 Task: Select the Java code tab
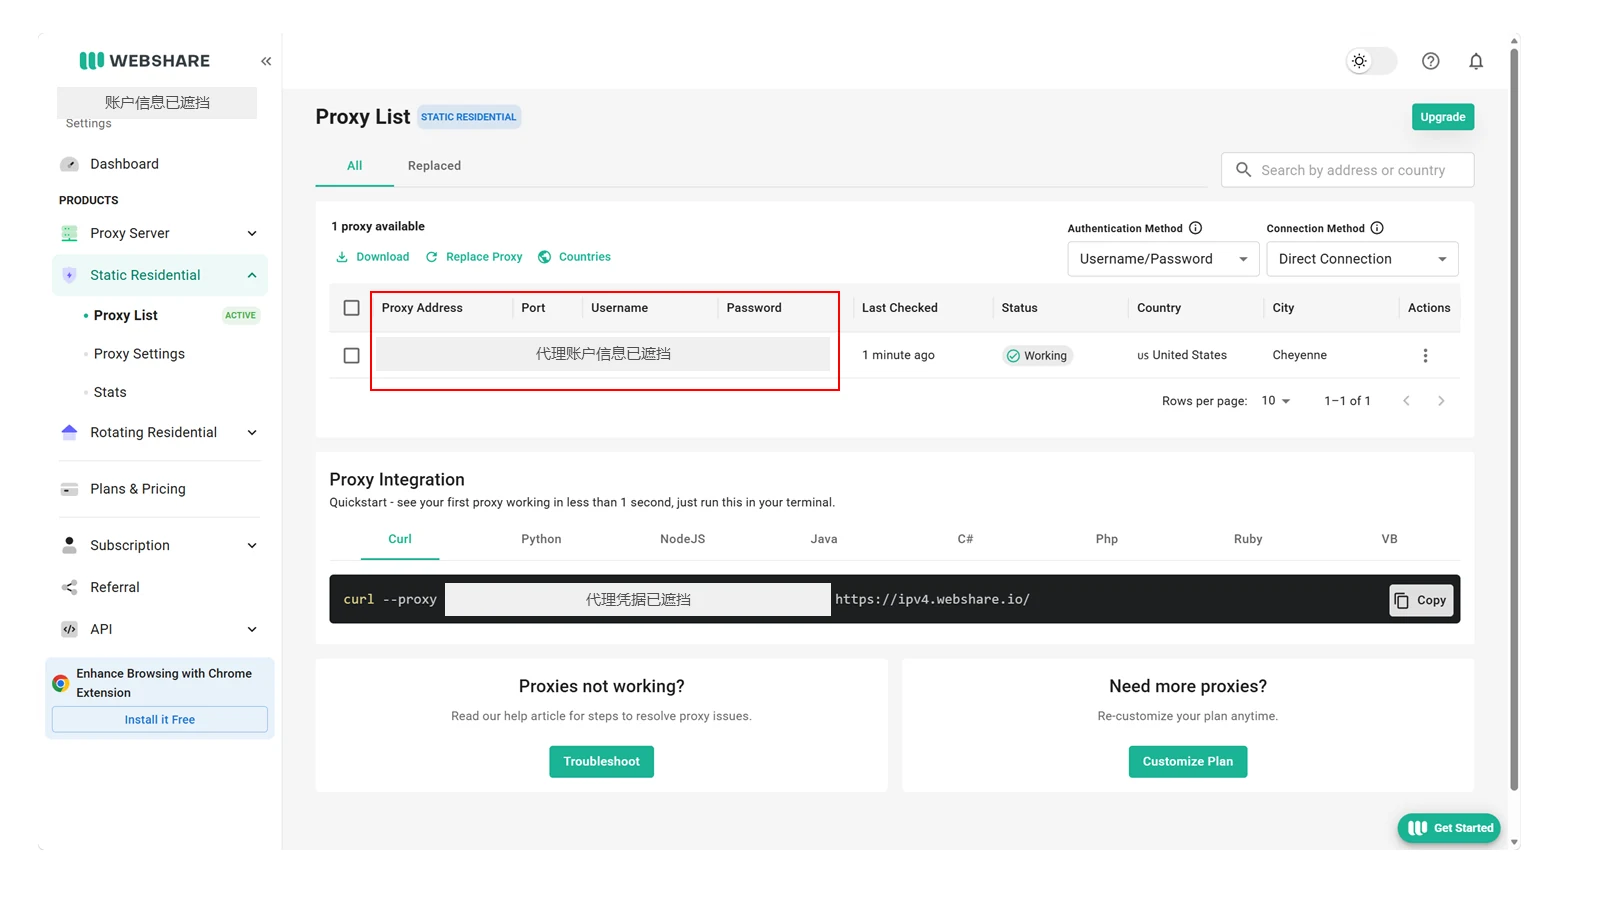(x=824, y=539)
